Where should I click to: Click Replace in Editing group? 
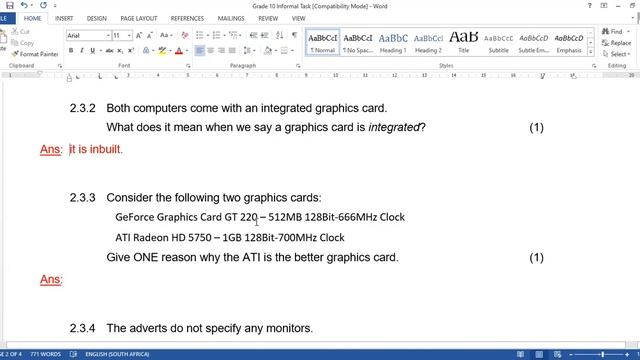tap(616, 43)
